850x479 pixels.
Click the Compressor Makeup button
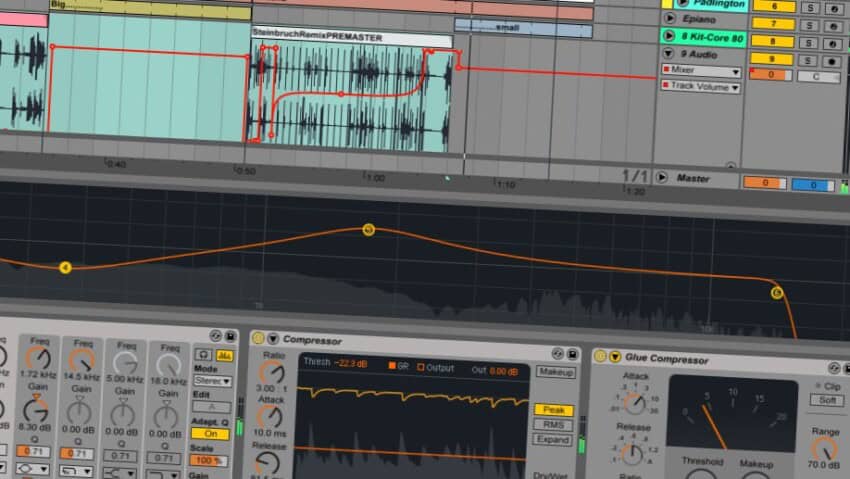[x=556, y=372]
